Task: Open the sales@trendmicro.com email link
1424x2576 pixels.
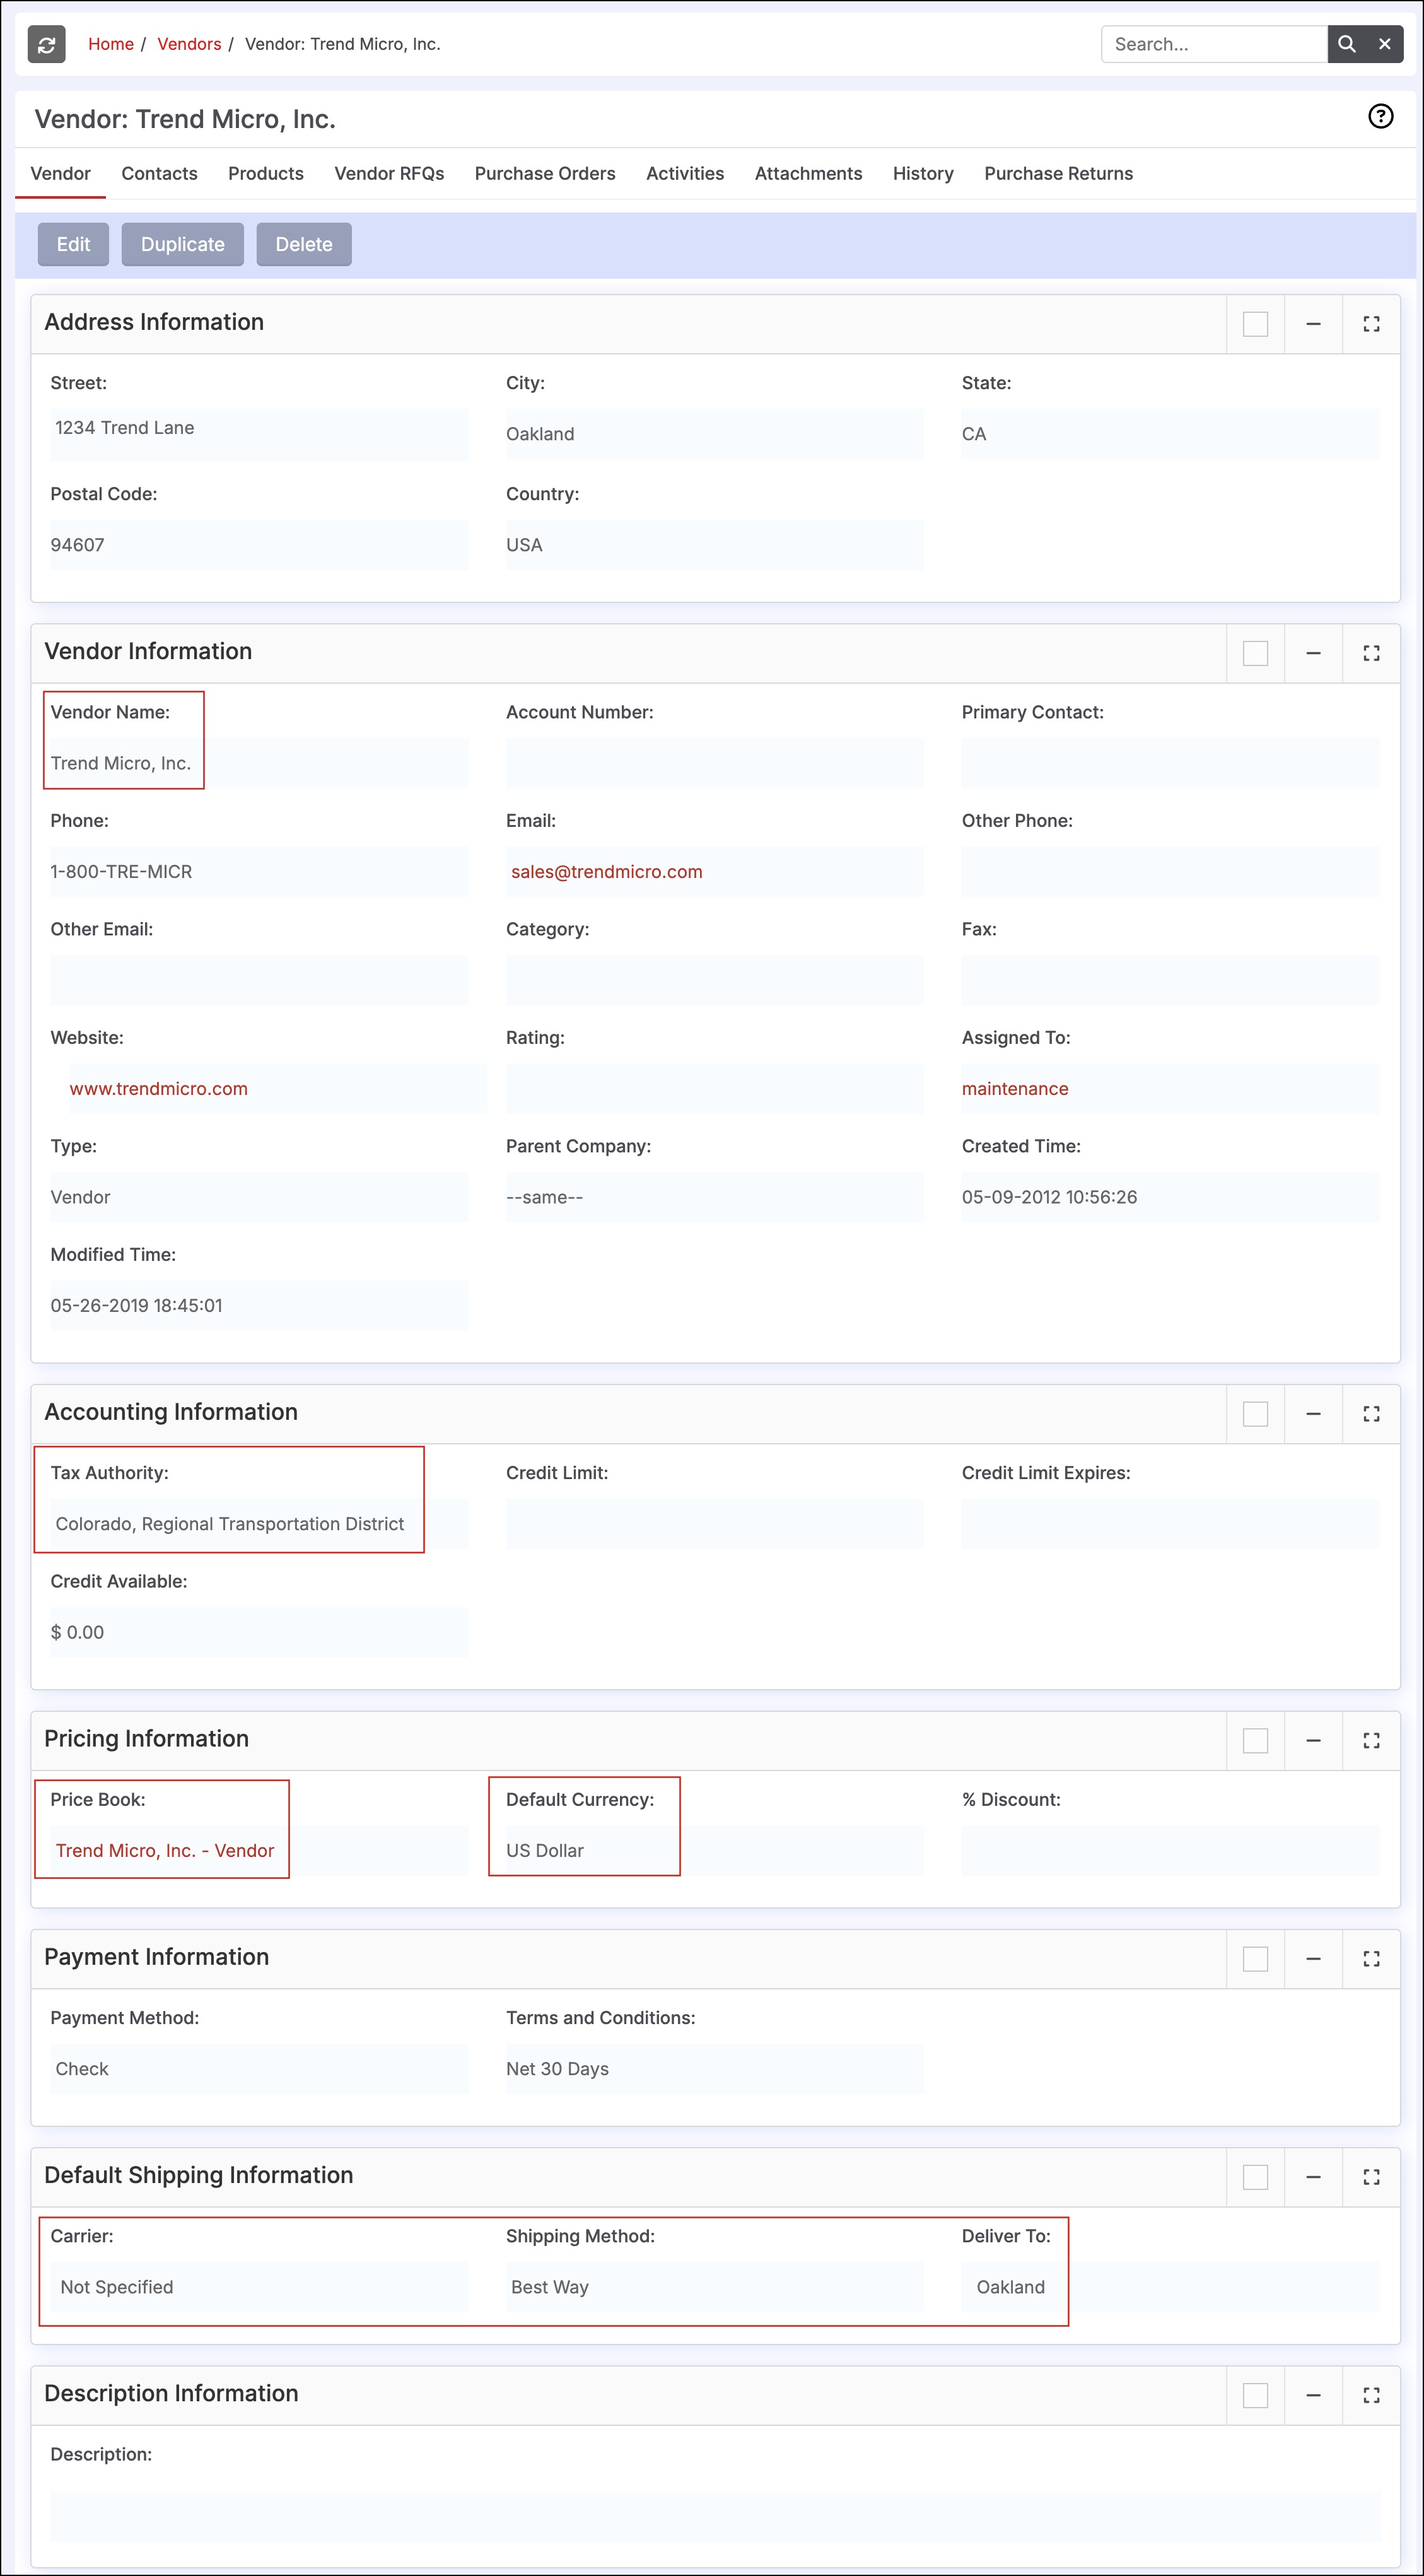Action: point(607,872)
